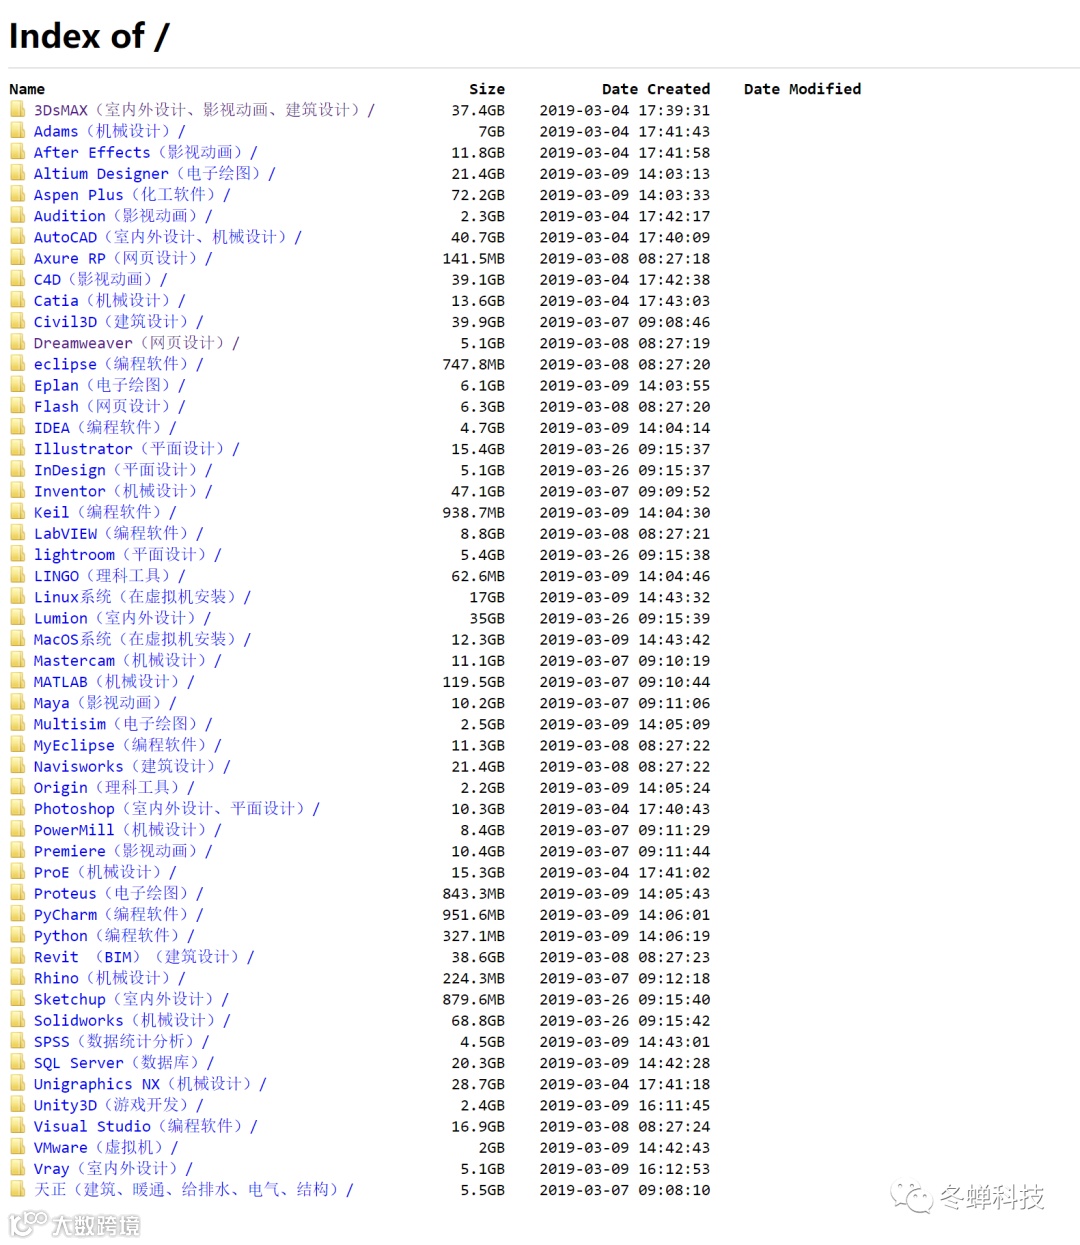Screen dimensions: 1080x1245
Task: Click the folder icon beside SPSS
Action: [x=18, y=1041]
